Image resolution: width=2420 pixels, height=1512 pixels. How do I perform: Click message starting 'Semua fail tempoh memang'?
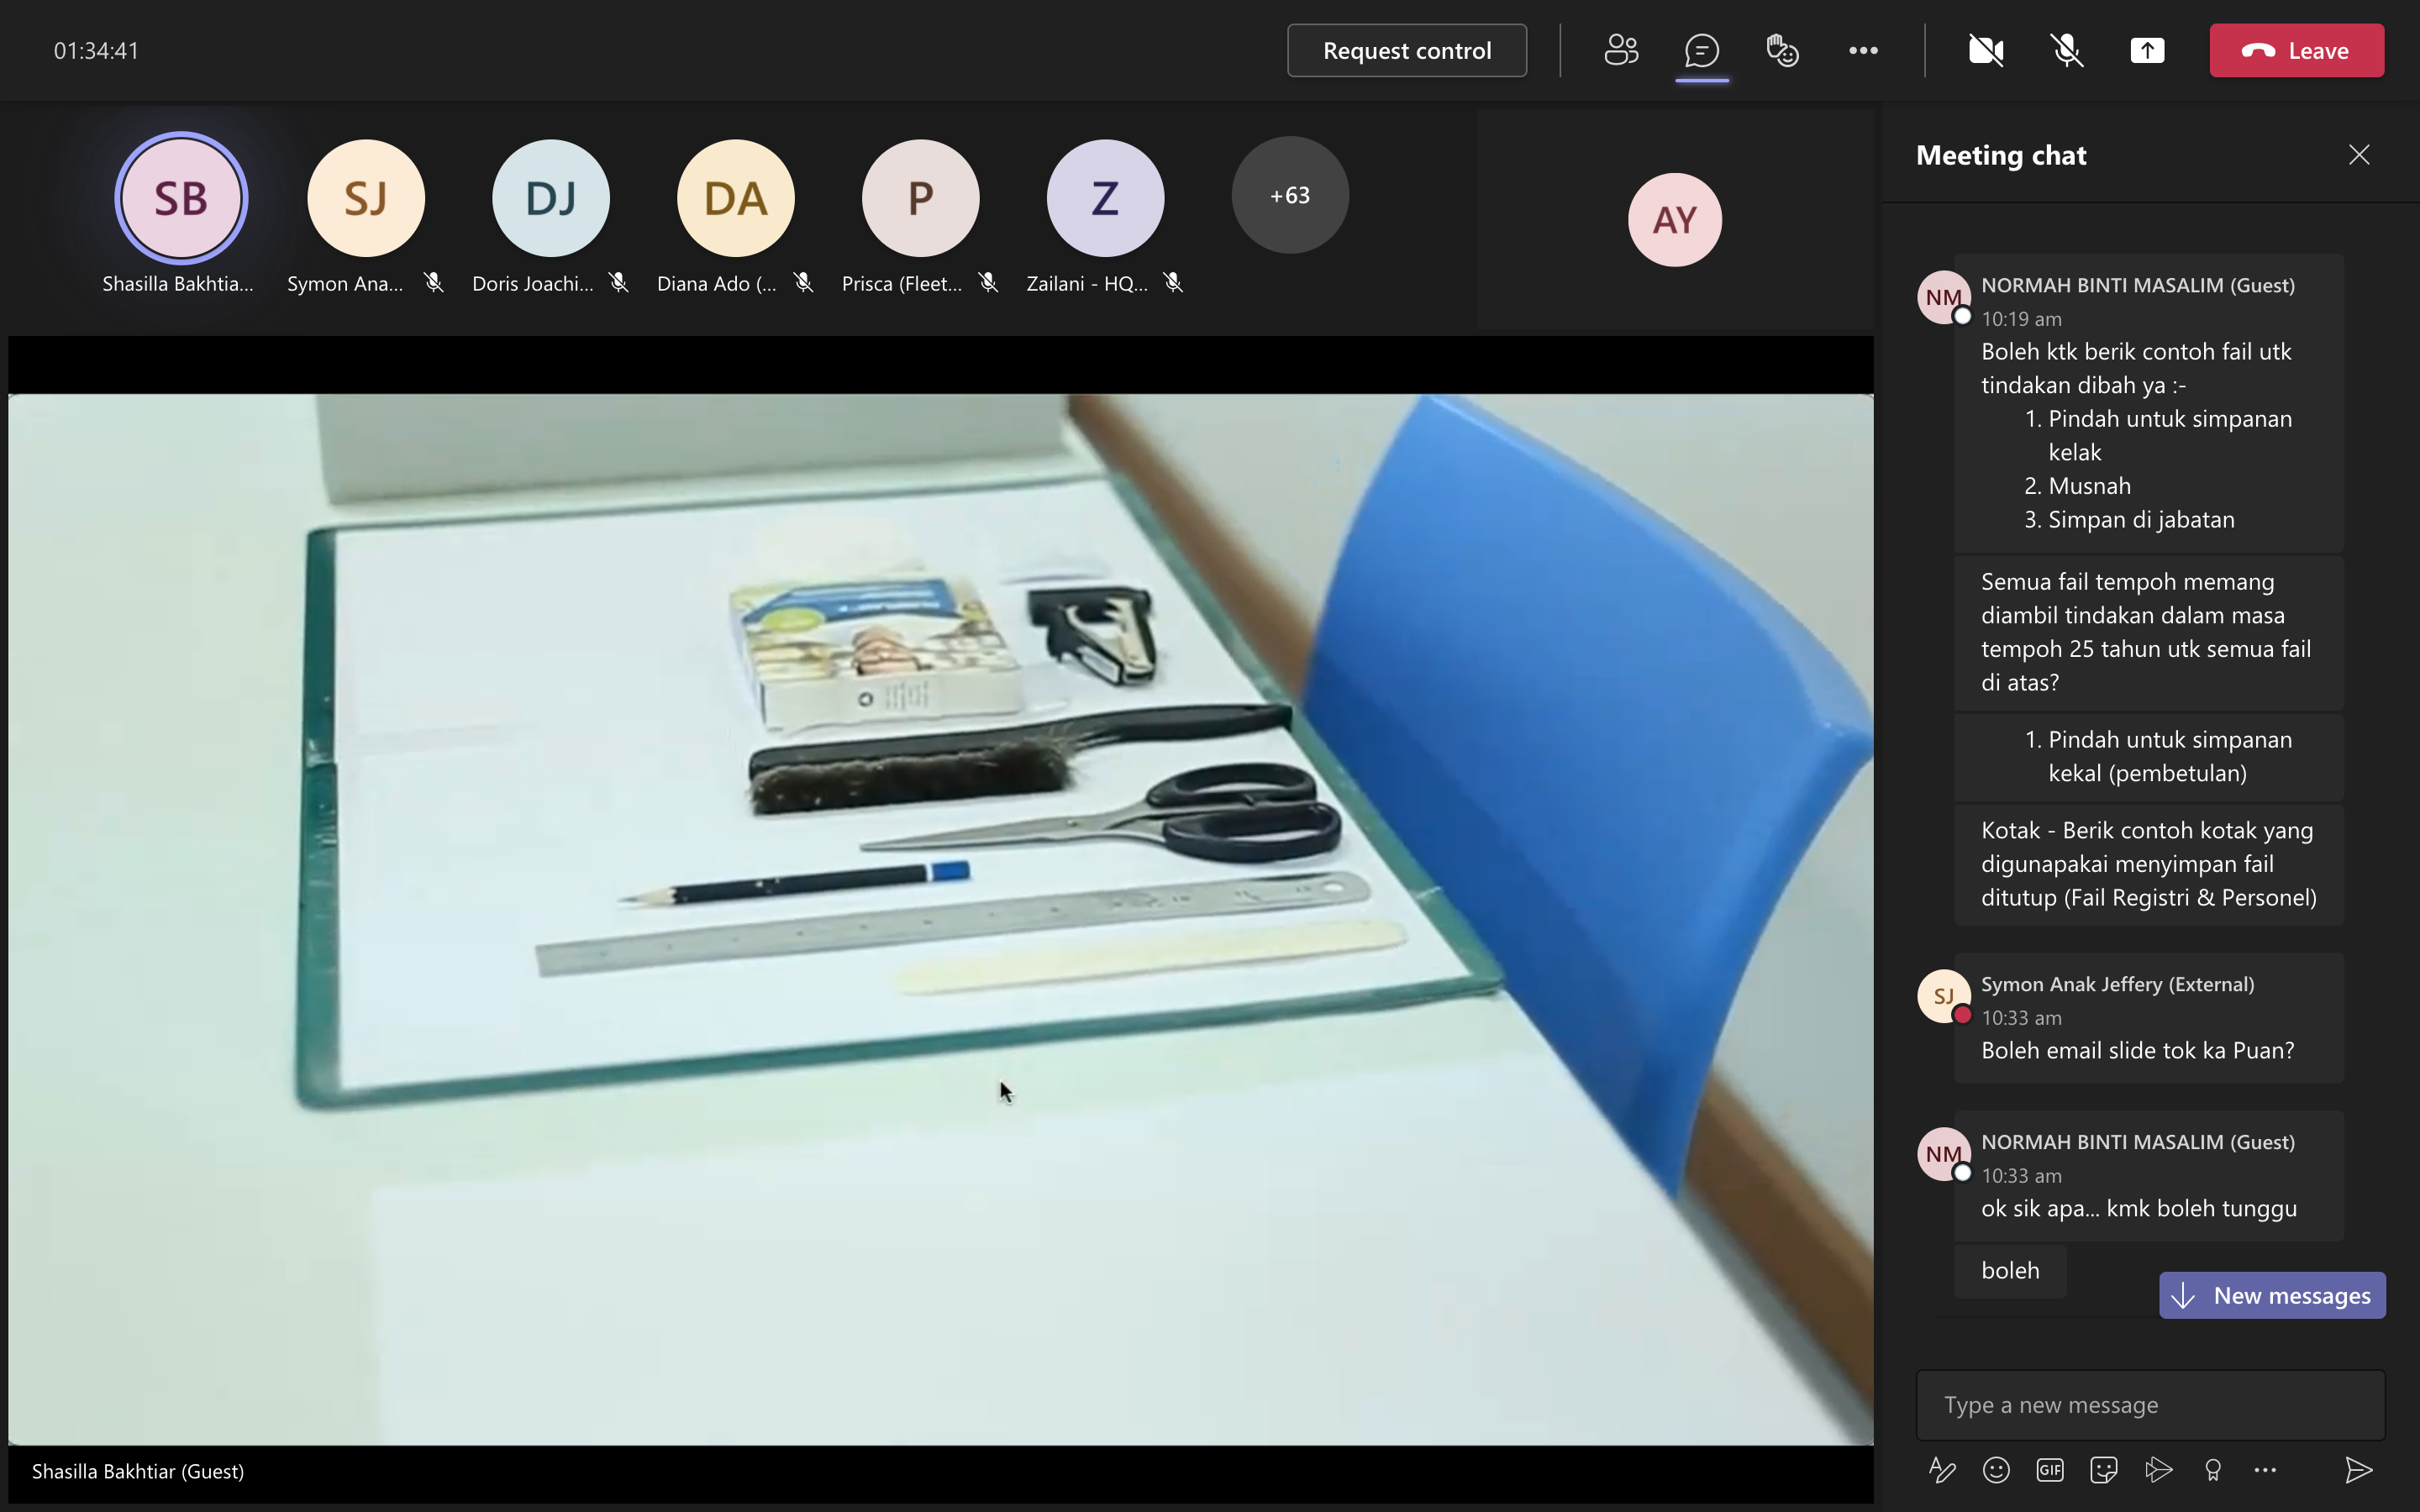pos(2149,632)
